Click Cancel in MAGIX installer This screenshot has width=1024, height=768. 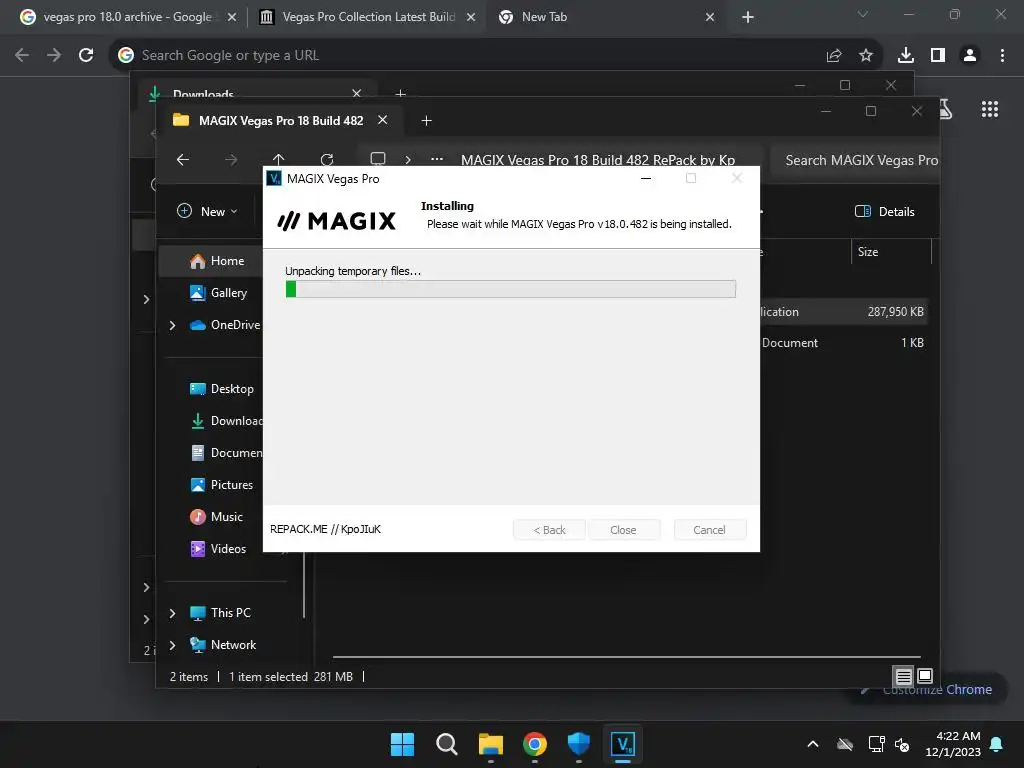(709, 530)
